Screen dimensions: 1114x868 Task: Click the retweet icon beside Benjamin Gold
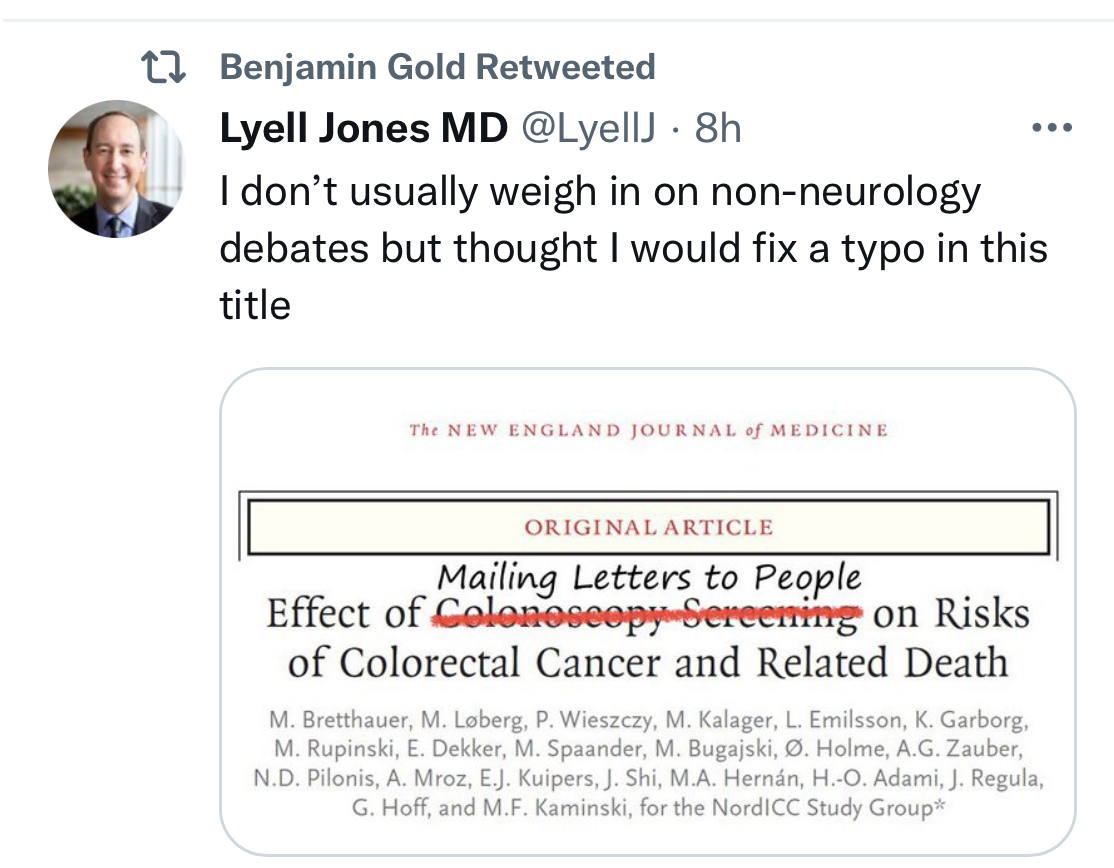coord(165,68)
